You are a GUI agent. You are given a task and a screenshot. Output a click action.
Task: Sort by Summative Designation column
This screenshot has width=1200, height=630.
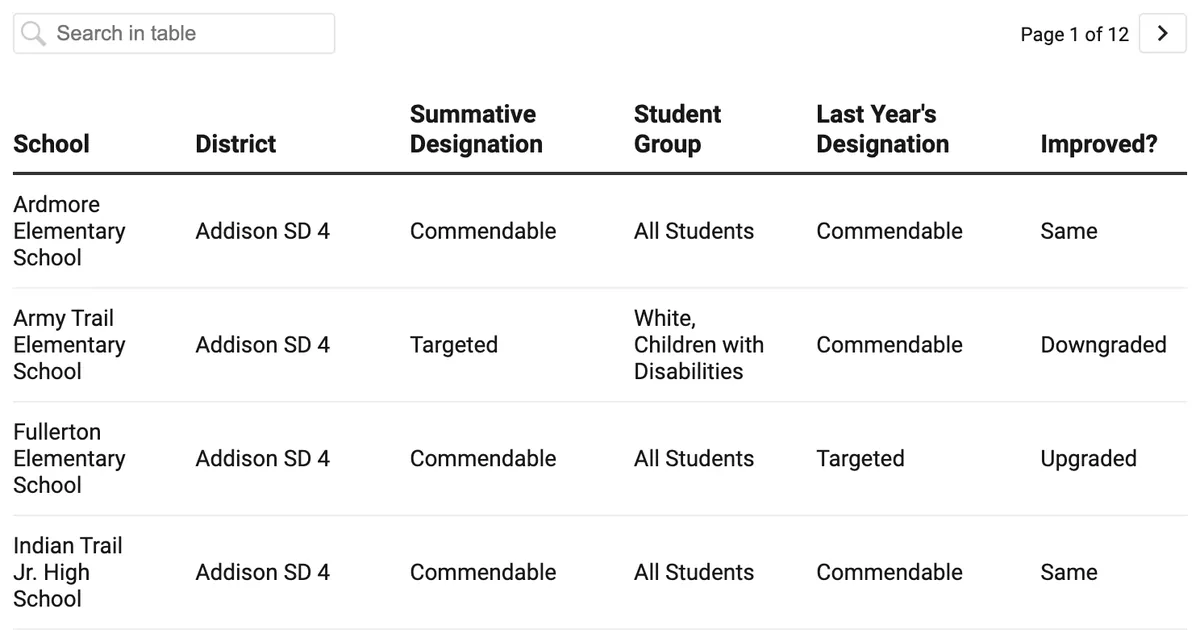476,129
